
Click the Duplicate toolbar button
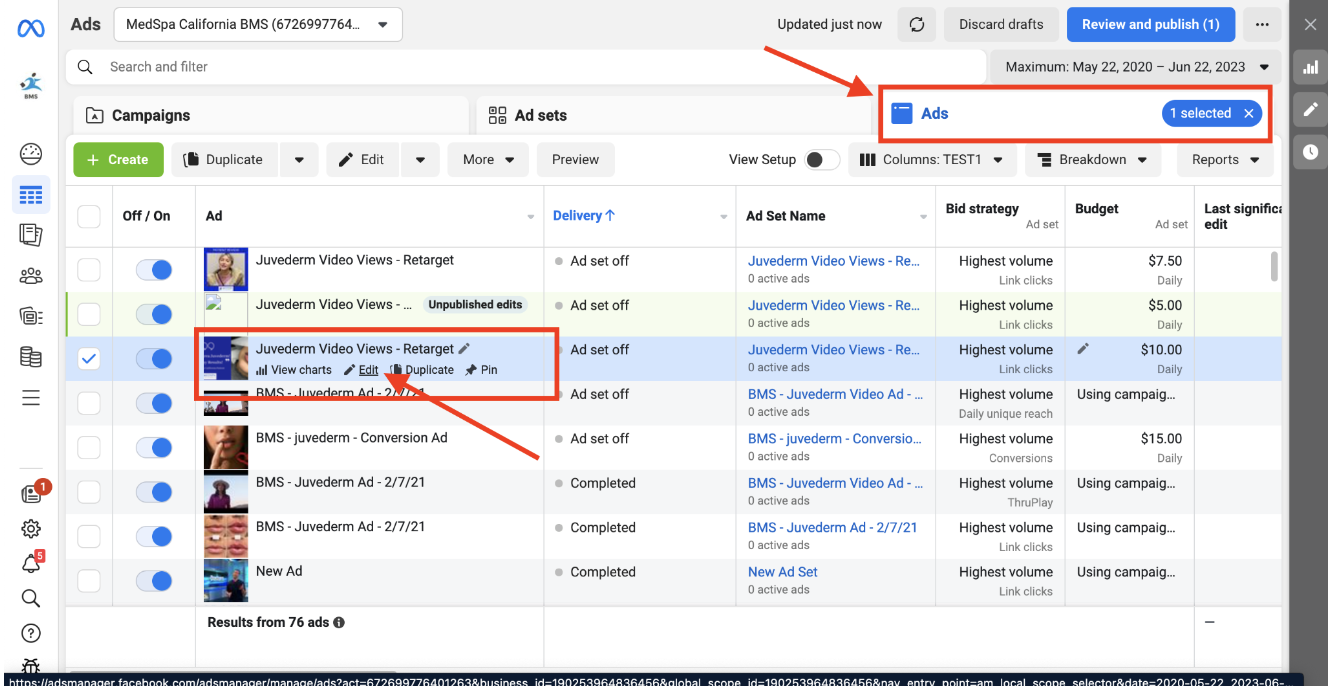[x=226, y=160]
